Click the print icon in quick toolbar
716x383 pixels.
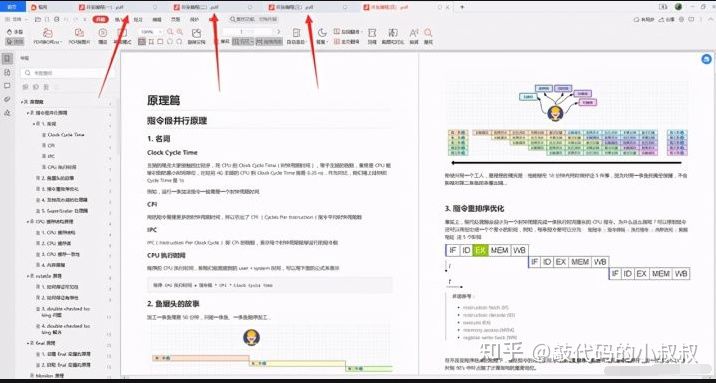[x=56, y=20]
